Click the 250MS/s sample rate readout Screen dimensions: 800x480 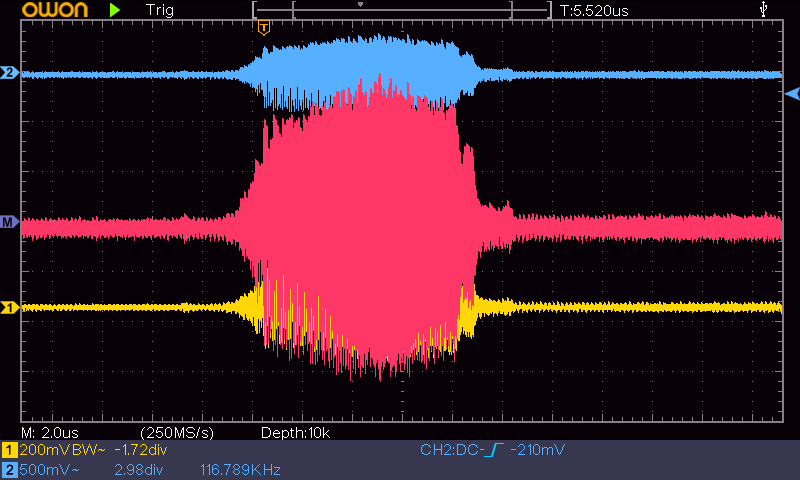click(178, 432)
